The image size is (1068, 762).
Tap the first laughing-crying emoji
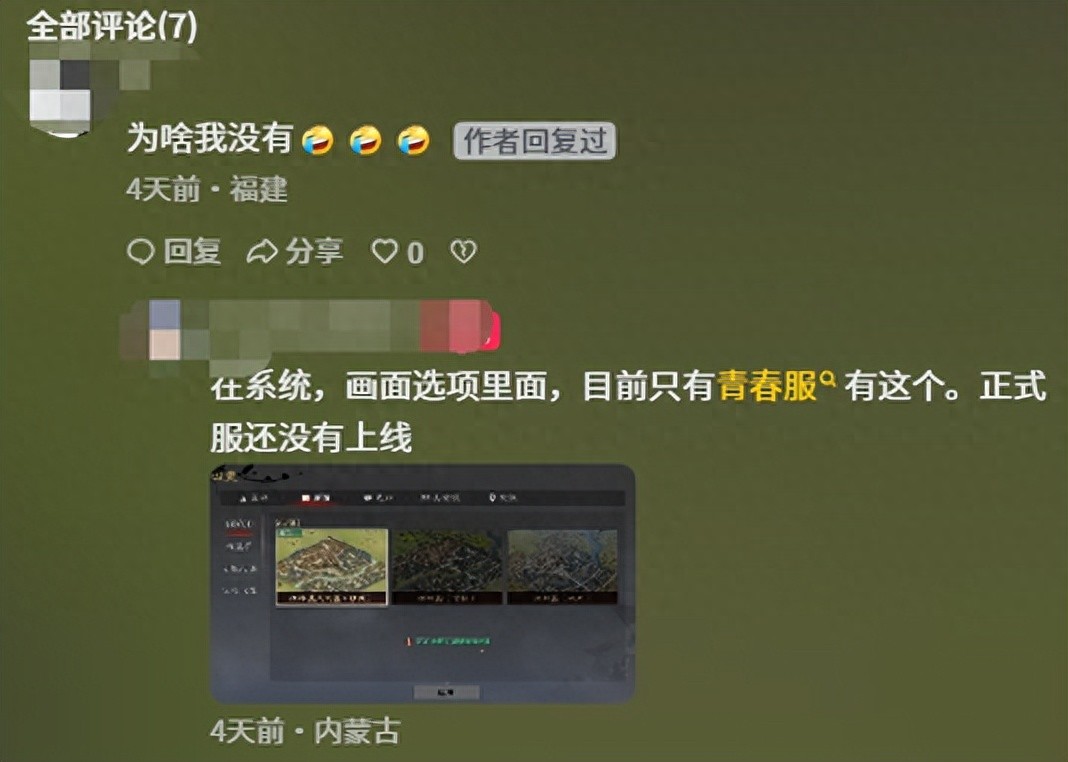[x=317, y=141]
